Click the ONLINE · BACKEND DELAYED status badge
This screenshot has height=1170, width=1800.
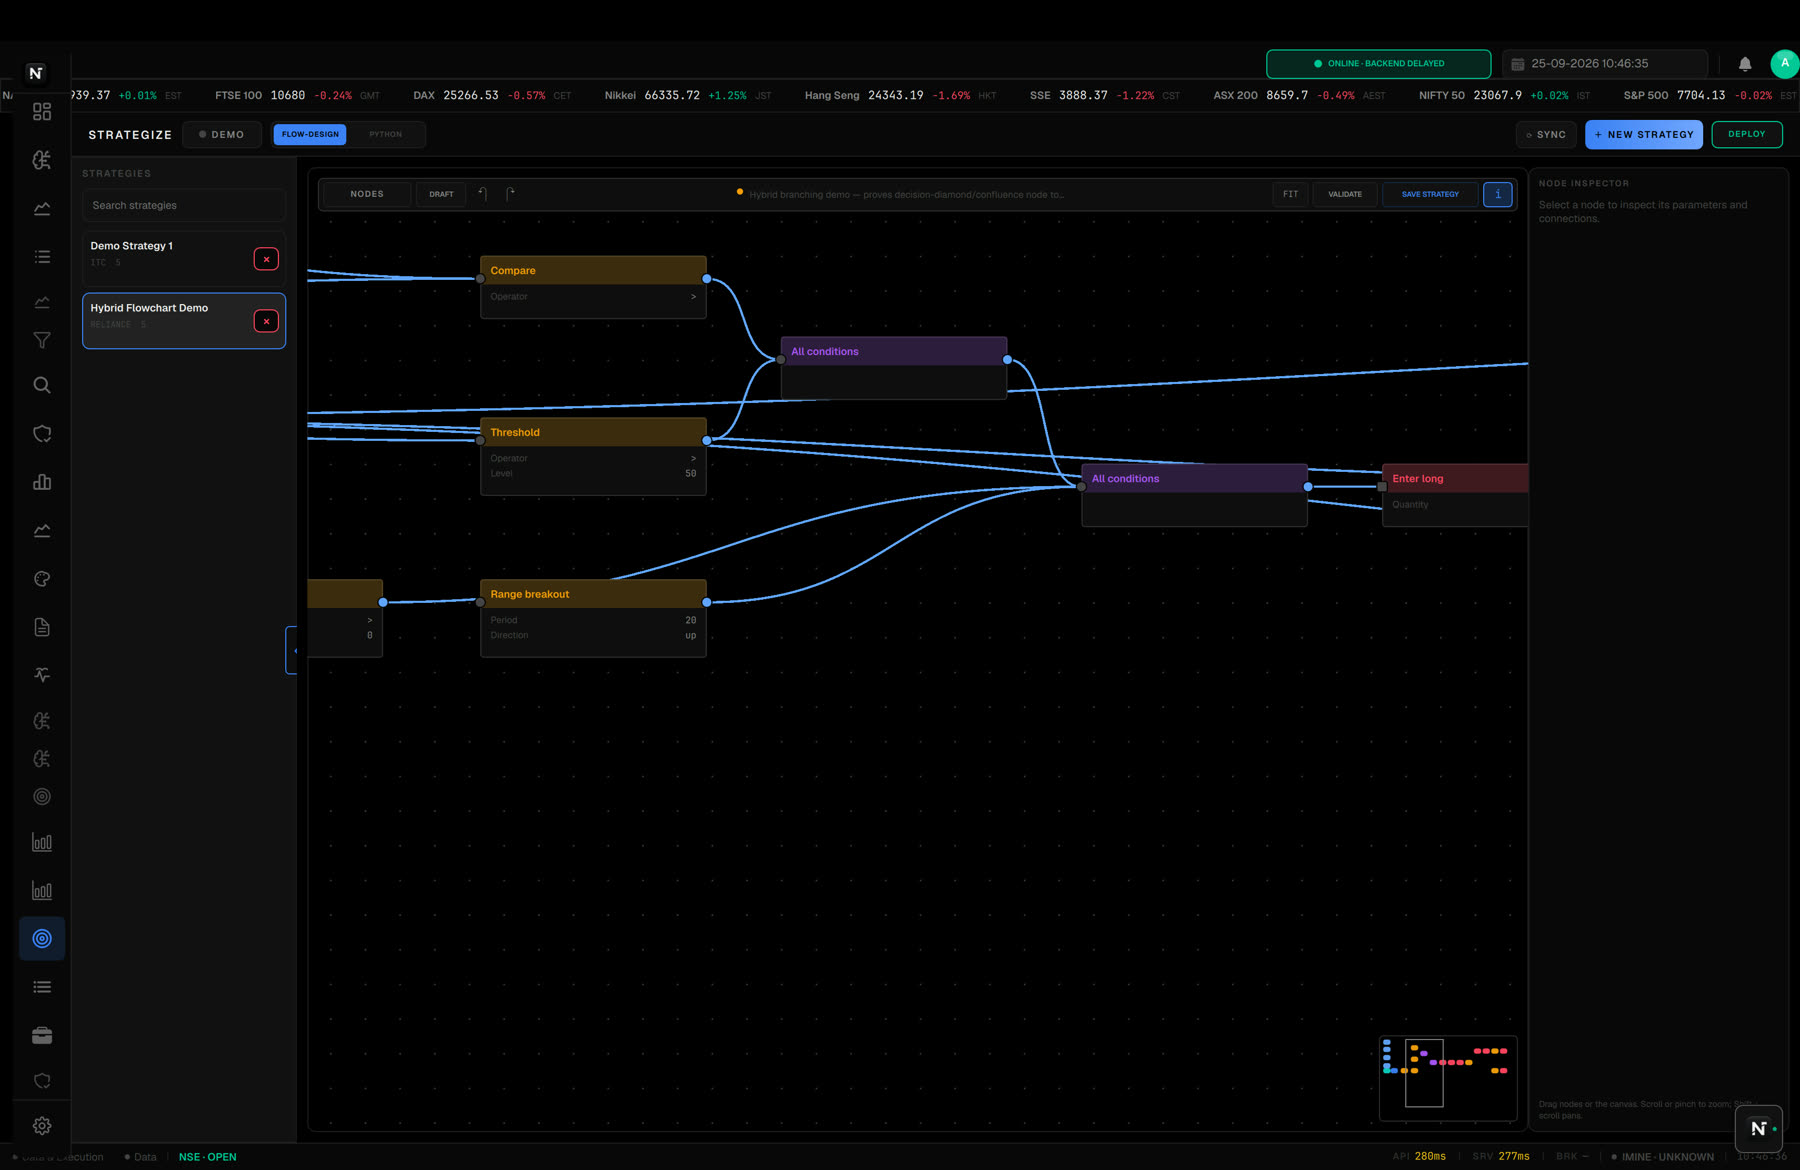[1378, 64]
